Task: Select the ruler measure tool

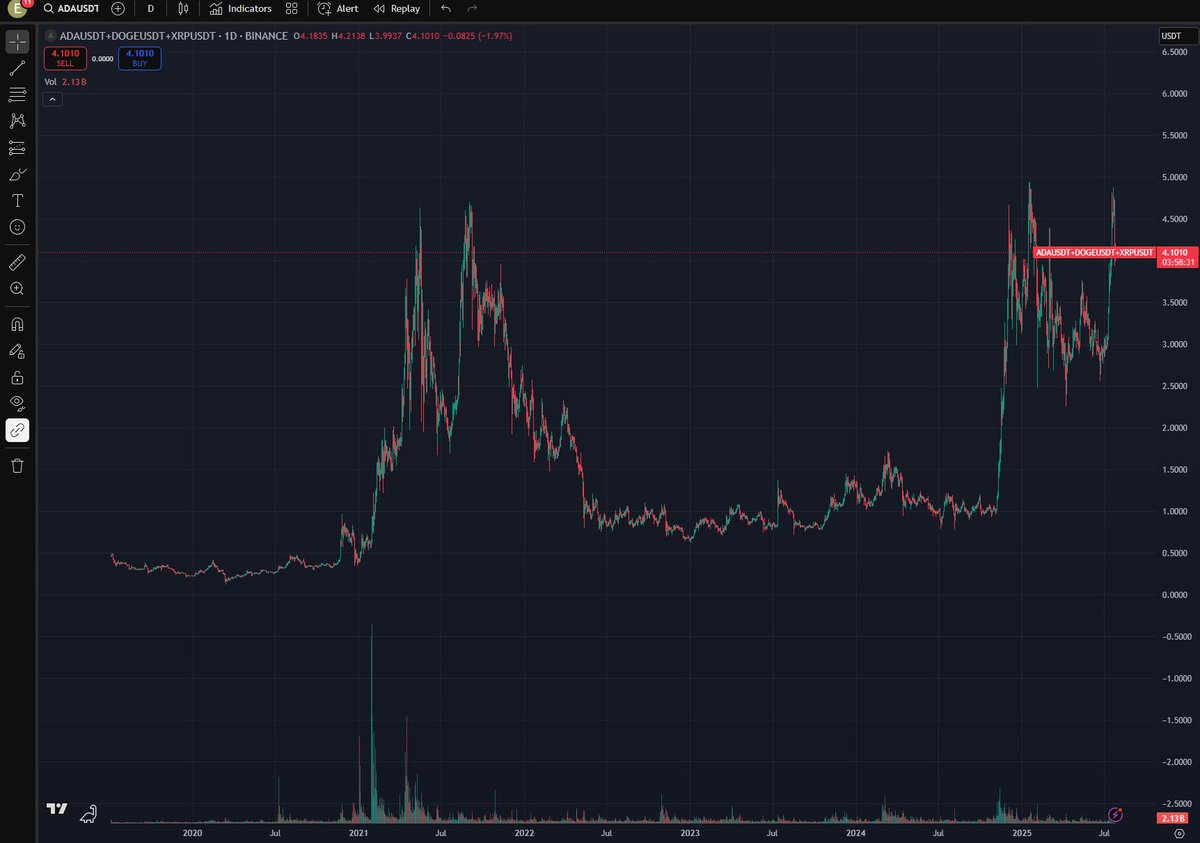Action: (17, 262)
